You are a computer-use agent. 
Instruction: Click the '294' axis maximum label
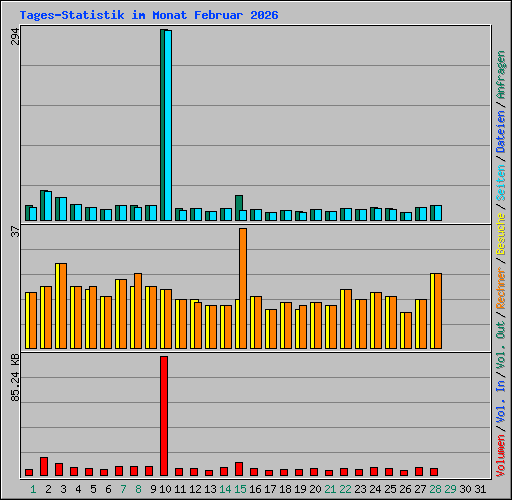pyautogui.click(x=15, y=37)
